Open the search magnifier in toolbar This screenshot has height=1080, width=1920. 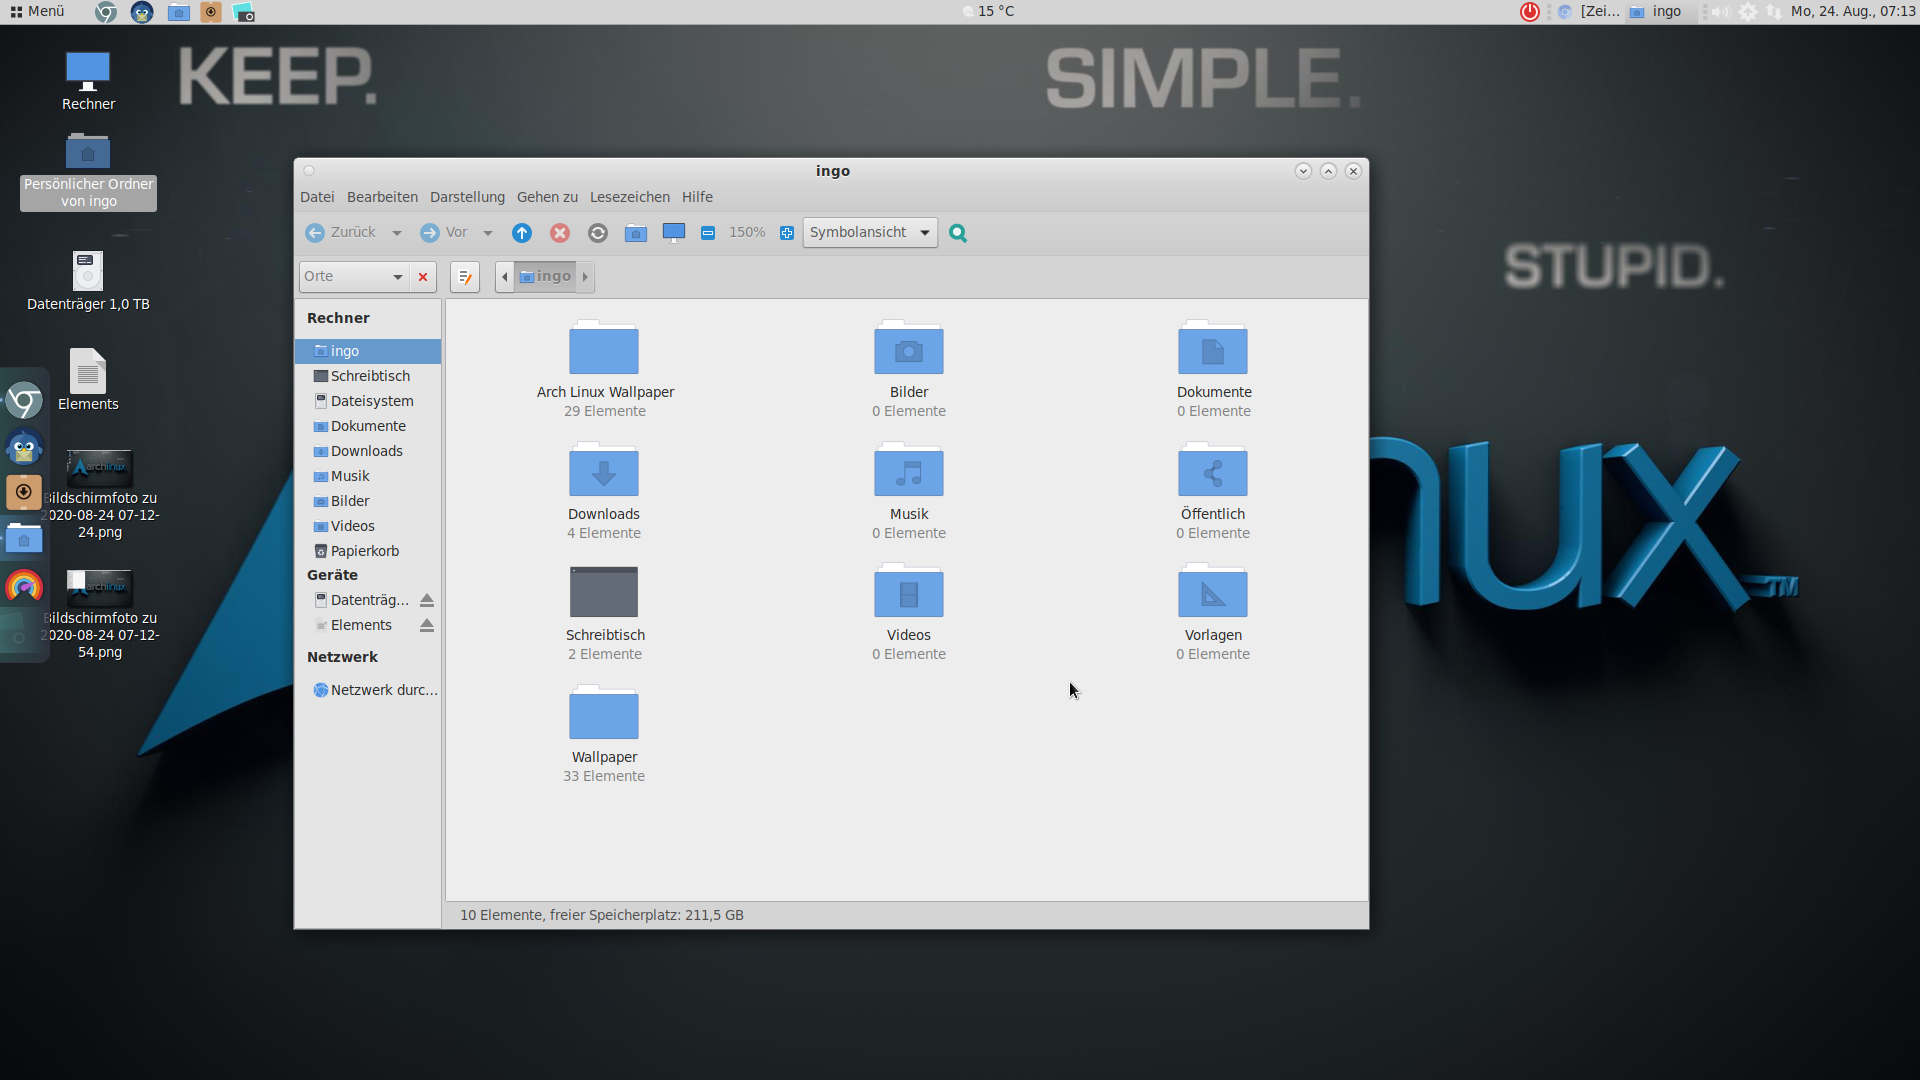[x=958, y=233]
